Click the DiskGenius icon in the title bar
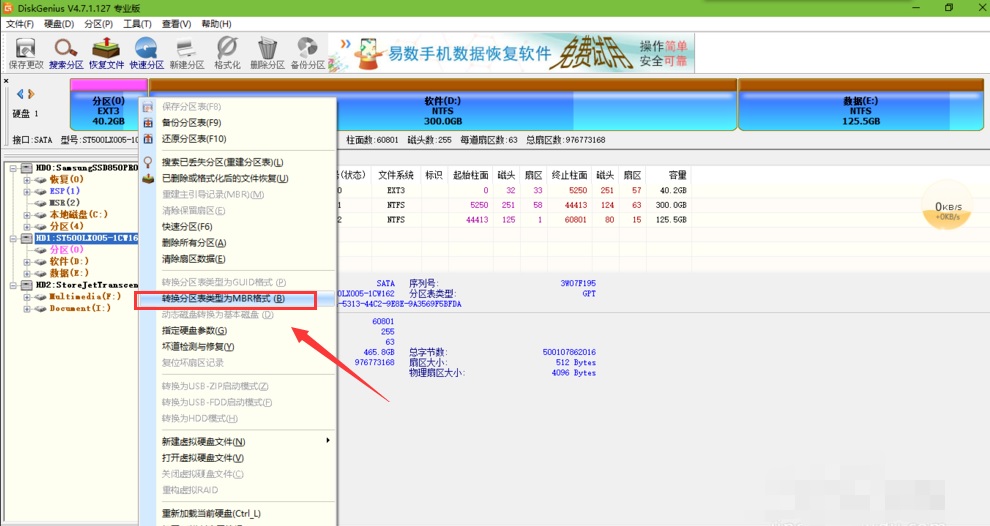This screenshot has width=990, height=526. point(8,8)
